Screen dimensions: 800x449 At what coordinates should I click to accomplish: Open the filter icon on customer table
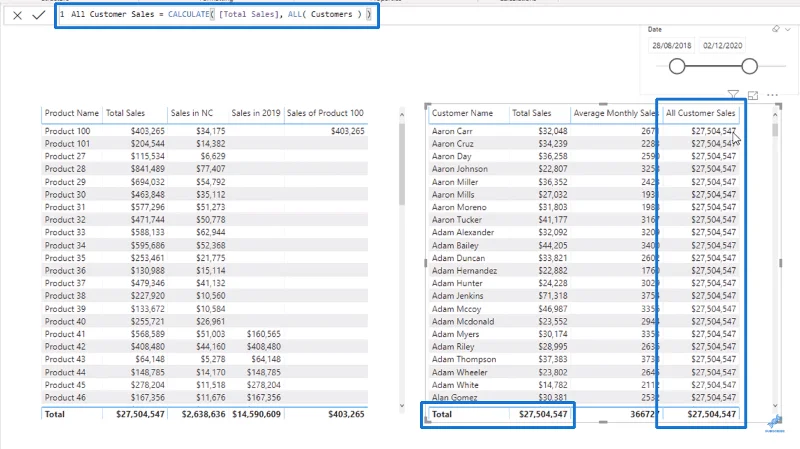pyautogui.click(x=733, y=94)
